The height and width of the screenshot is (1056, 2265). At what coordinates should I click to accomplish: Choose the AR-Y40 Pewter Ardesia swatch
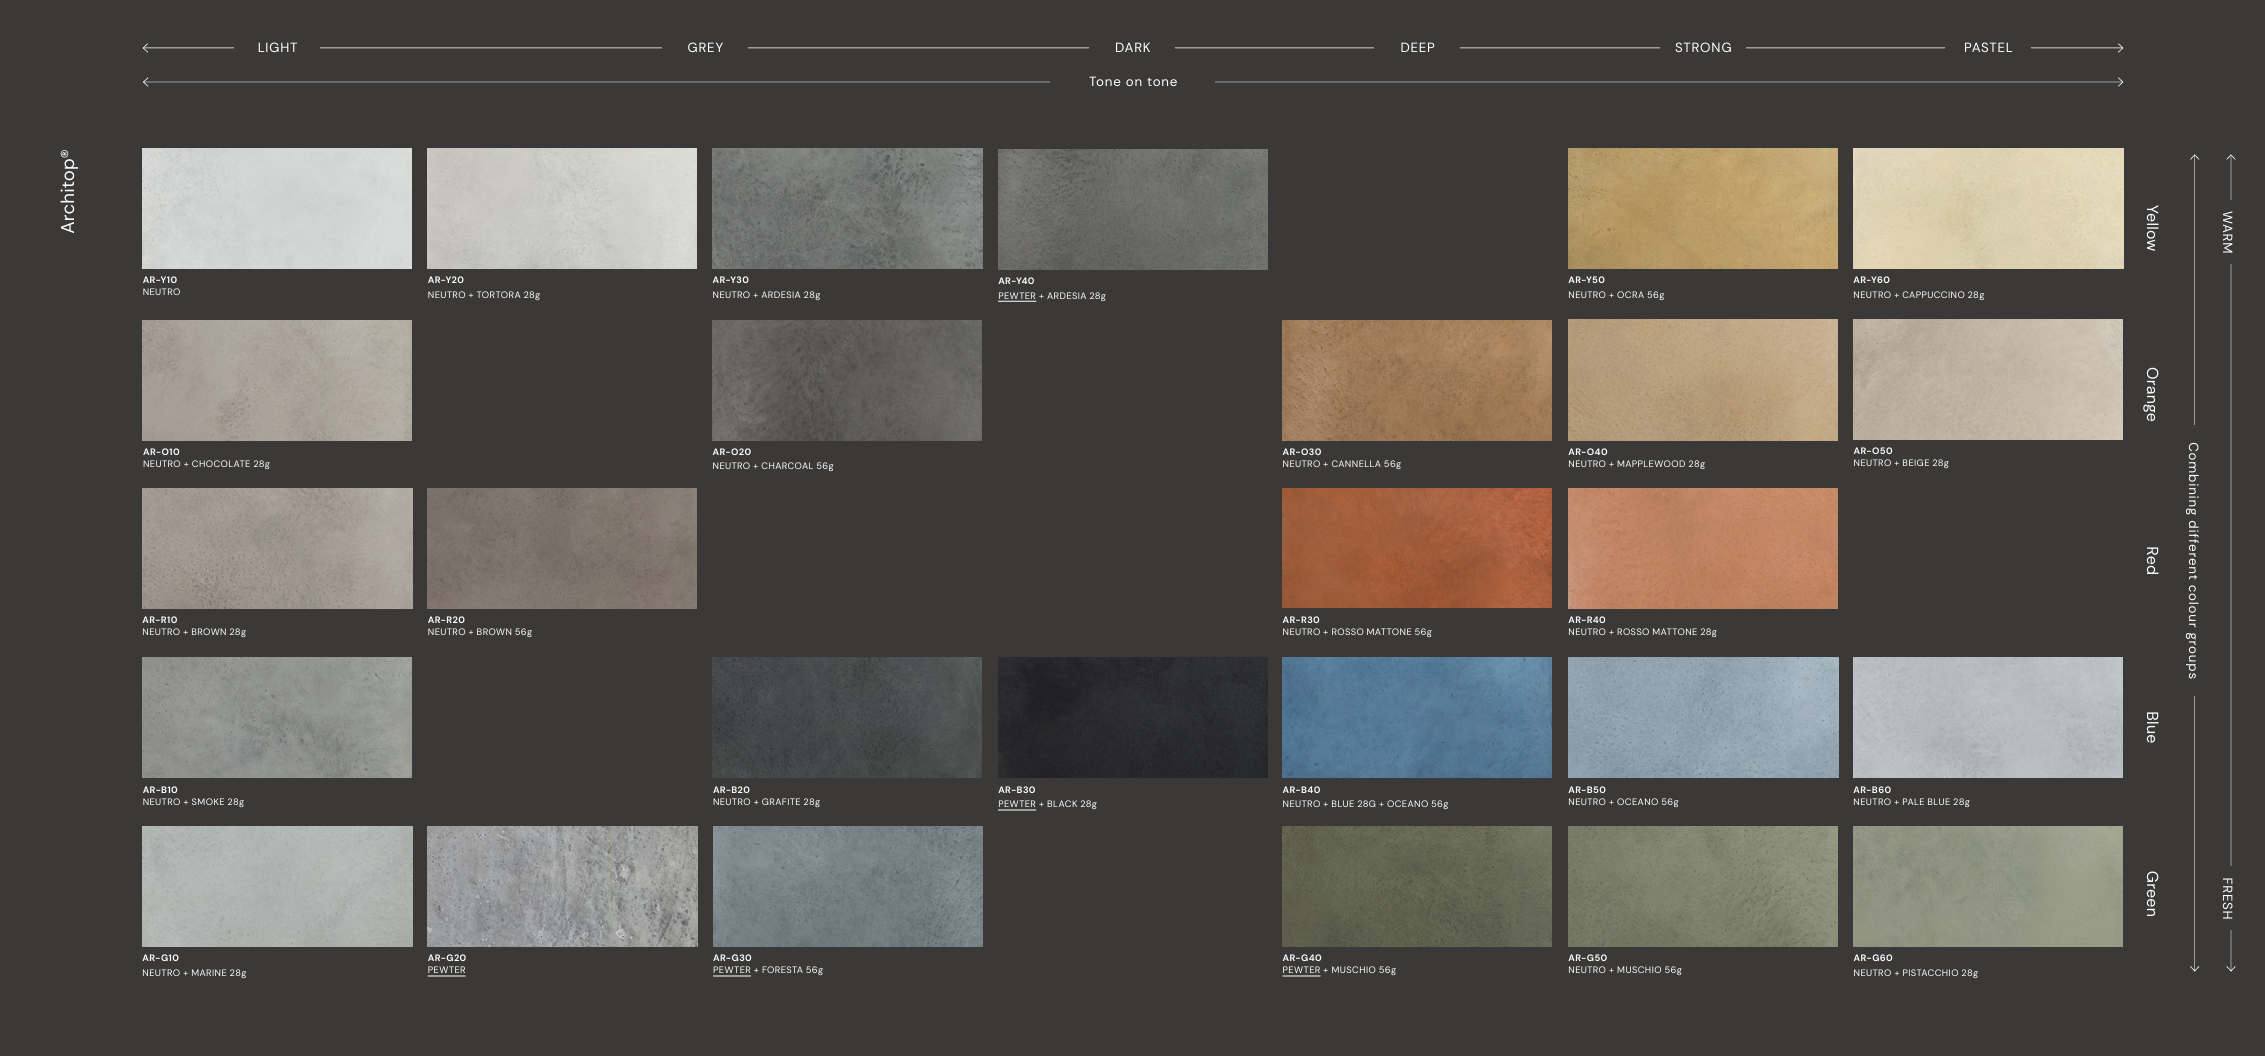coord(1133,209)
